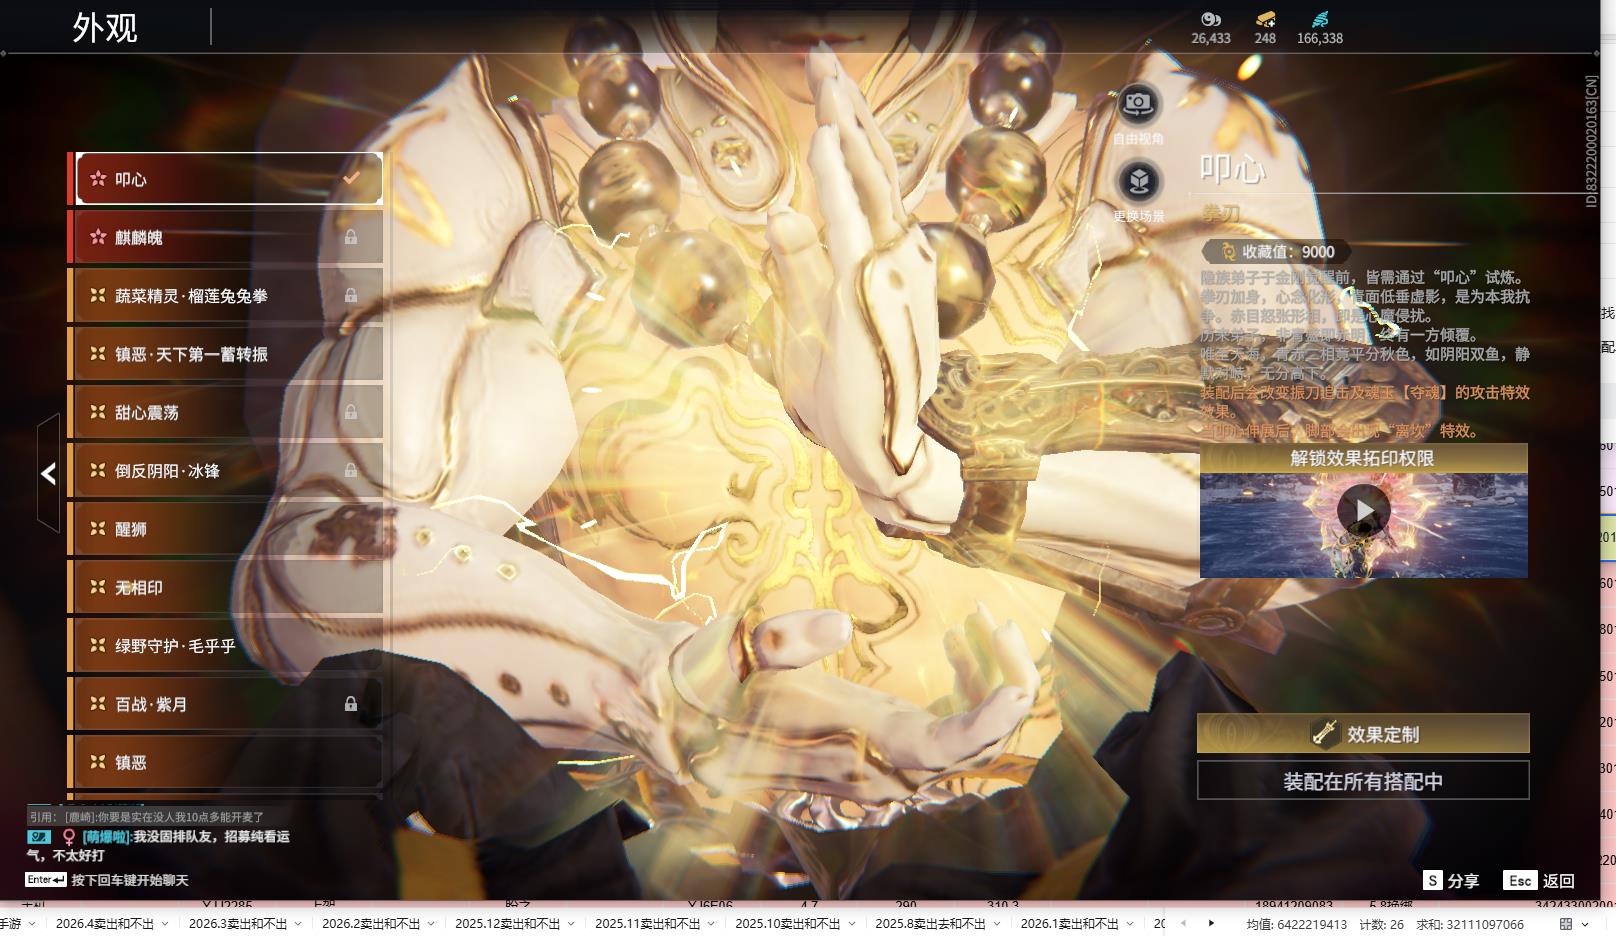The width and height of the screenshot is (1616, 939).
Task: Click the 装配在所有搭配中 button
Action: 1362,781
